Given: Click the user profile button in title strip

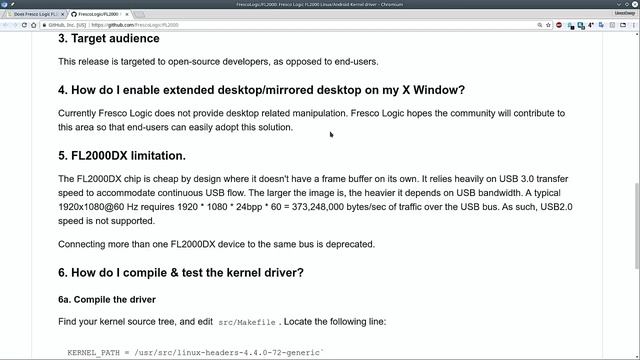Looking at the screenshot, I should click(x=624, y=13).
